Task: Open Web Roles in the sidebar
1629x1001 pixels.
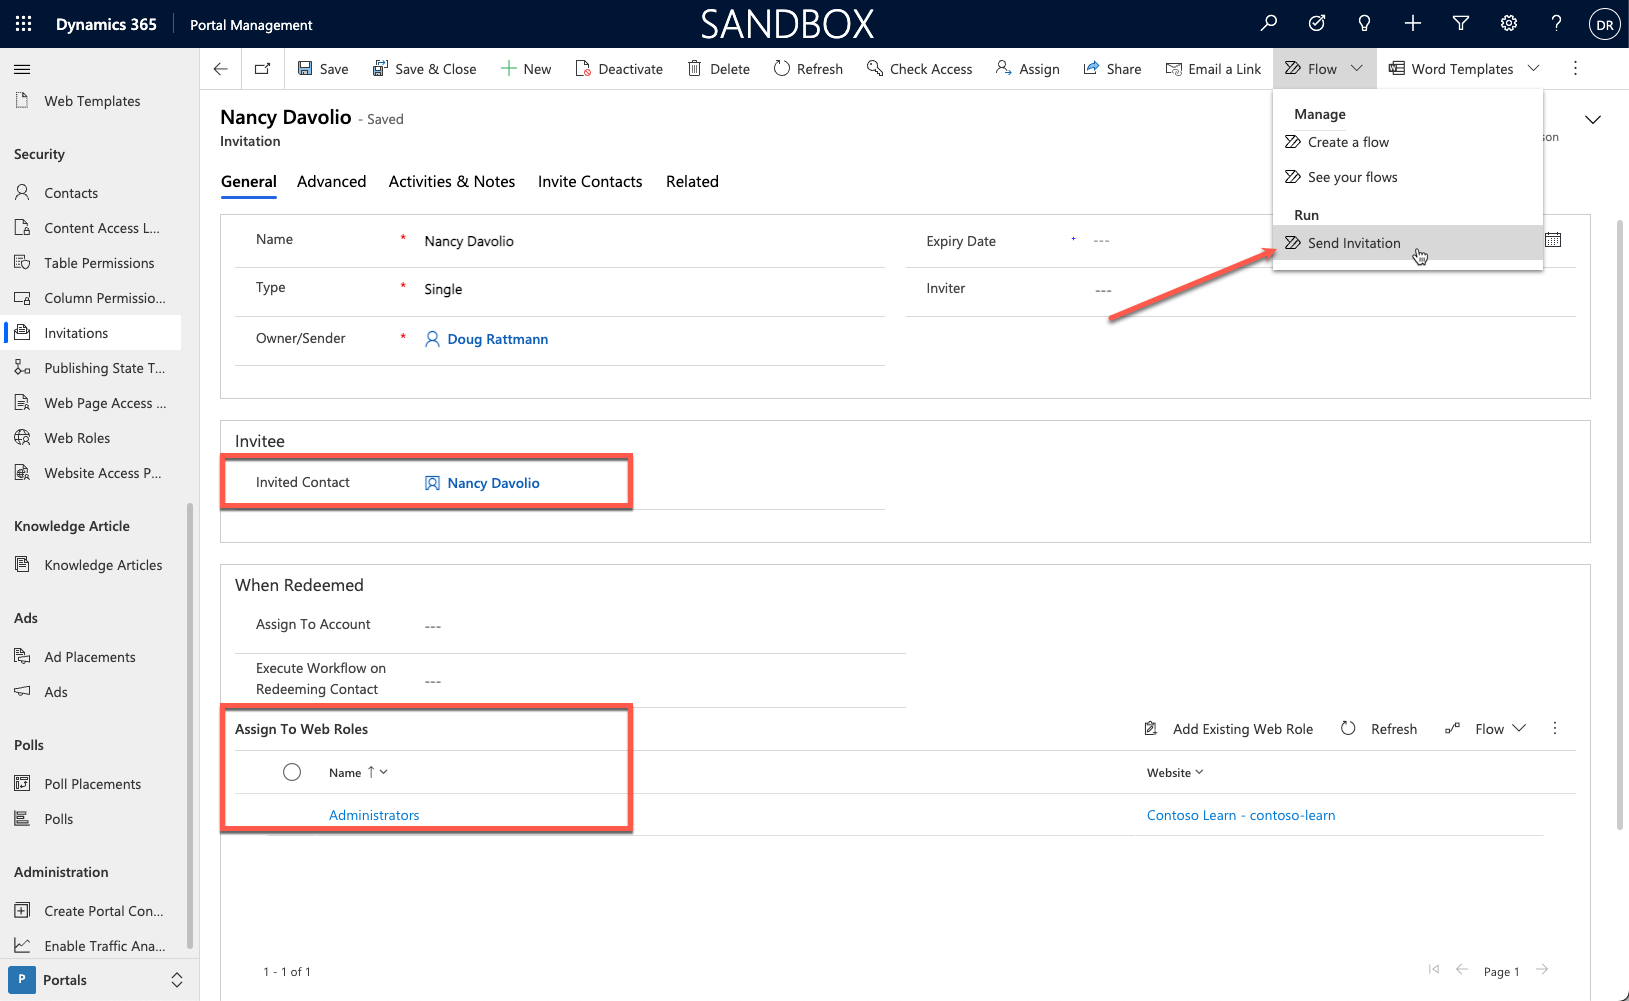Action: 77,438
